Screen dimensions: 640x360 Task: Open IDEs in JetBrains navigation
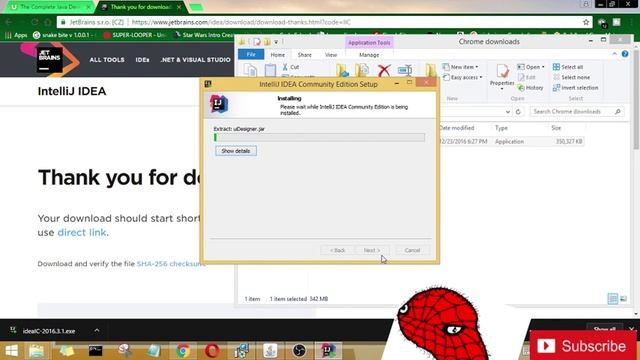[x=142, y=60]
